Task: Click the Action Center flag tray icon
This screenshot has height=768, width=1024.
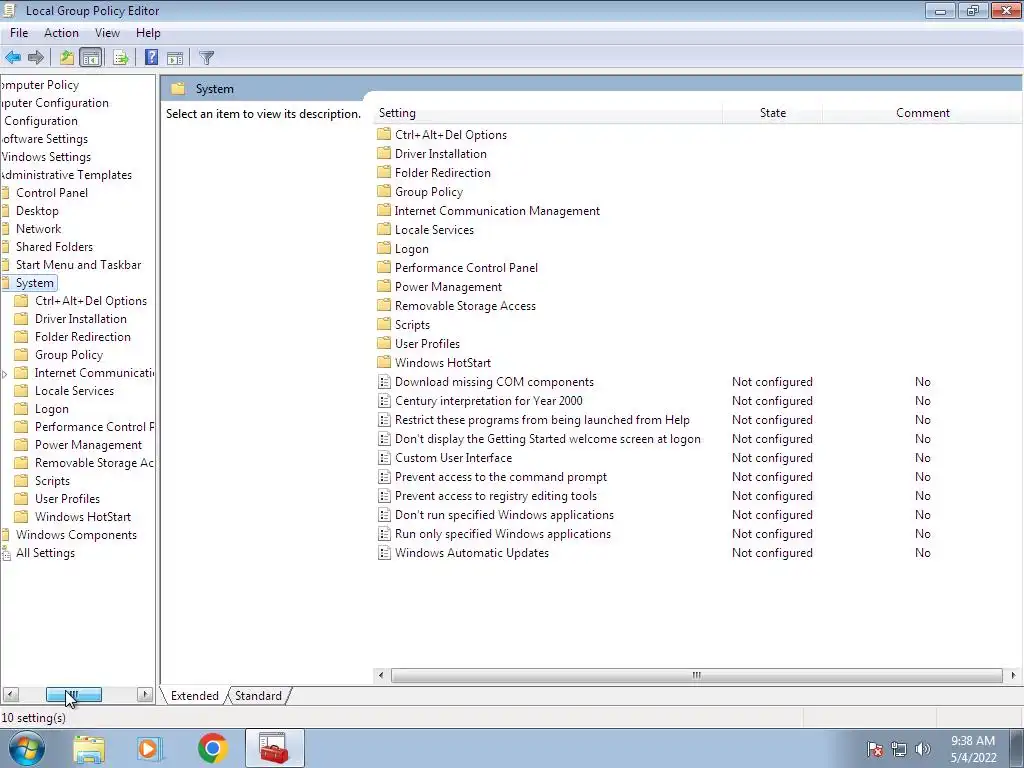Action: tap(875, 749)
